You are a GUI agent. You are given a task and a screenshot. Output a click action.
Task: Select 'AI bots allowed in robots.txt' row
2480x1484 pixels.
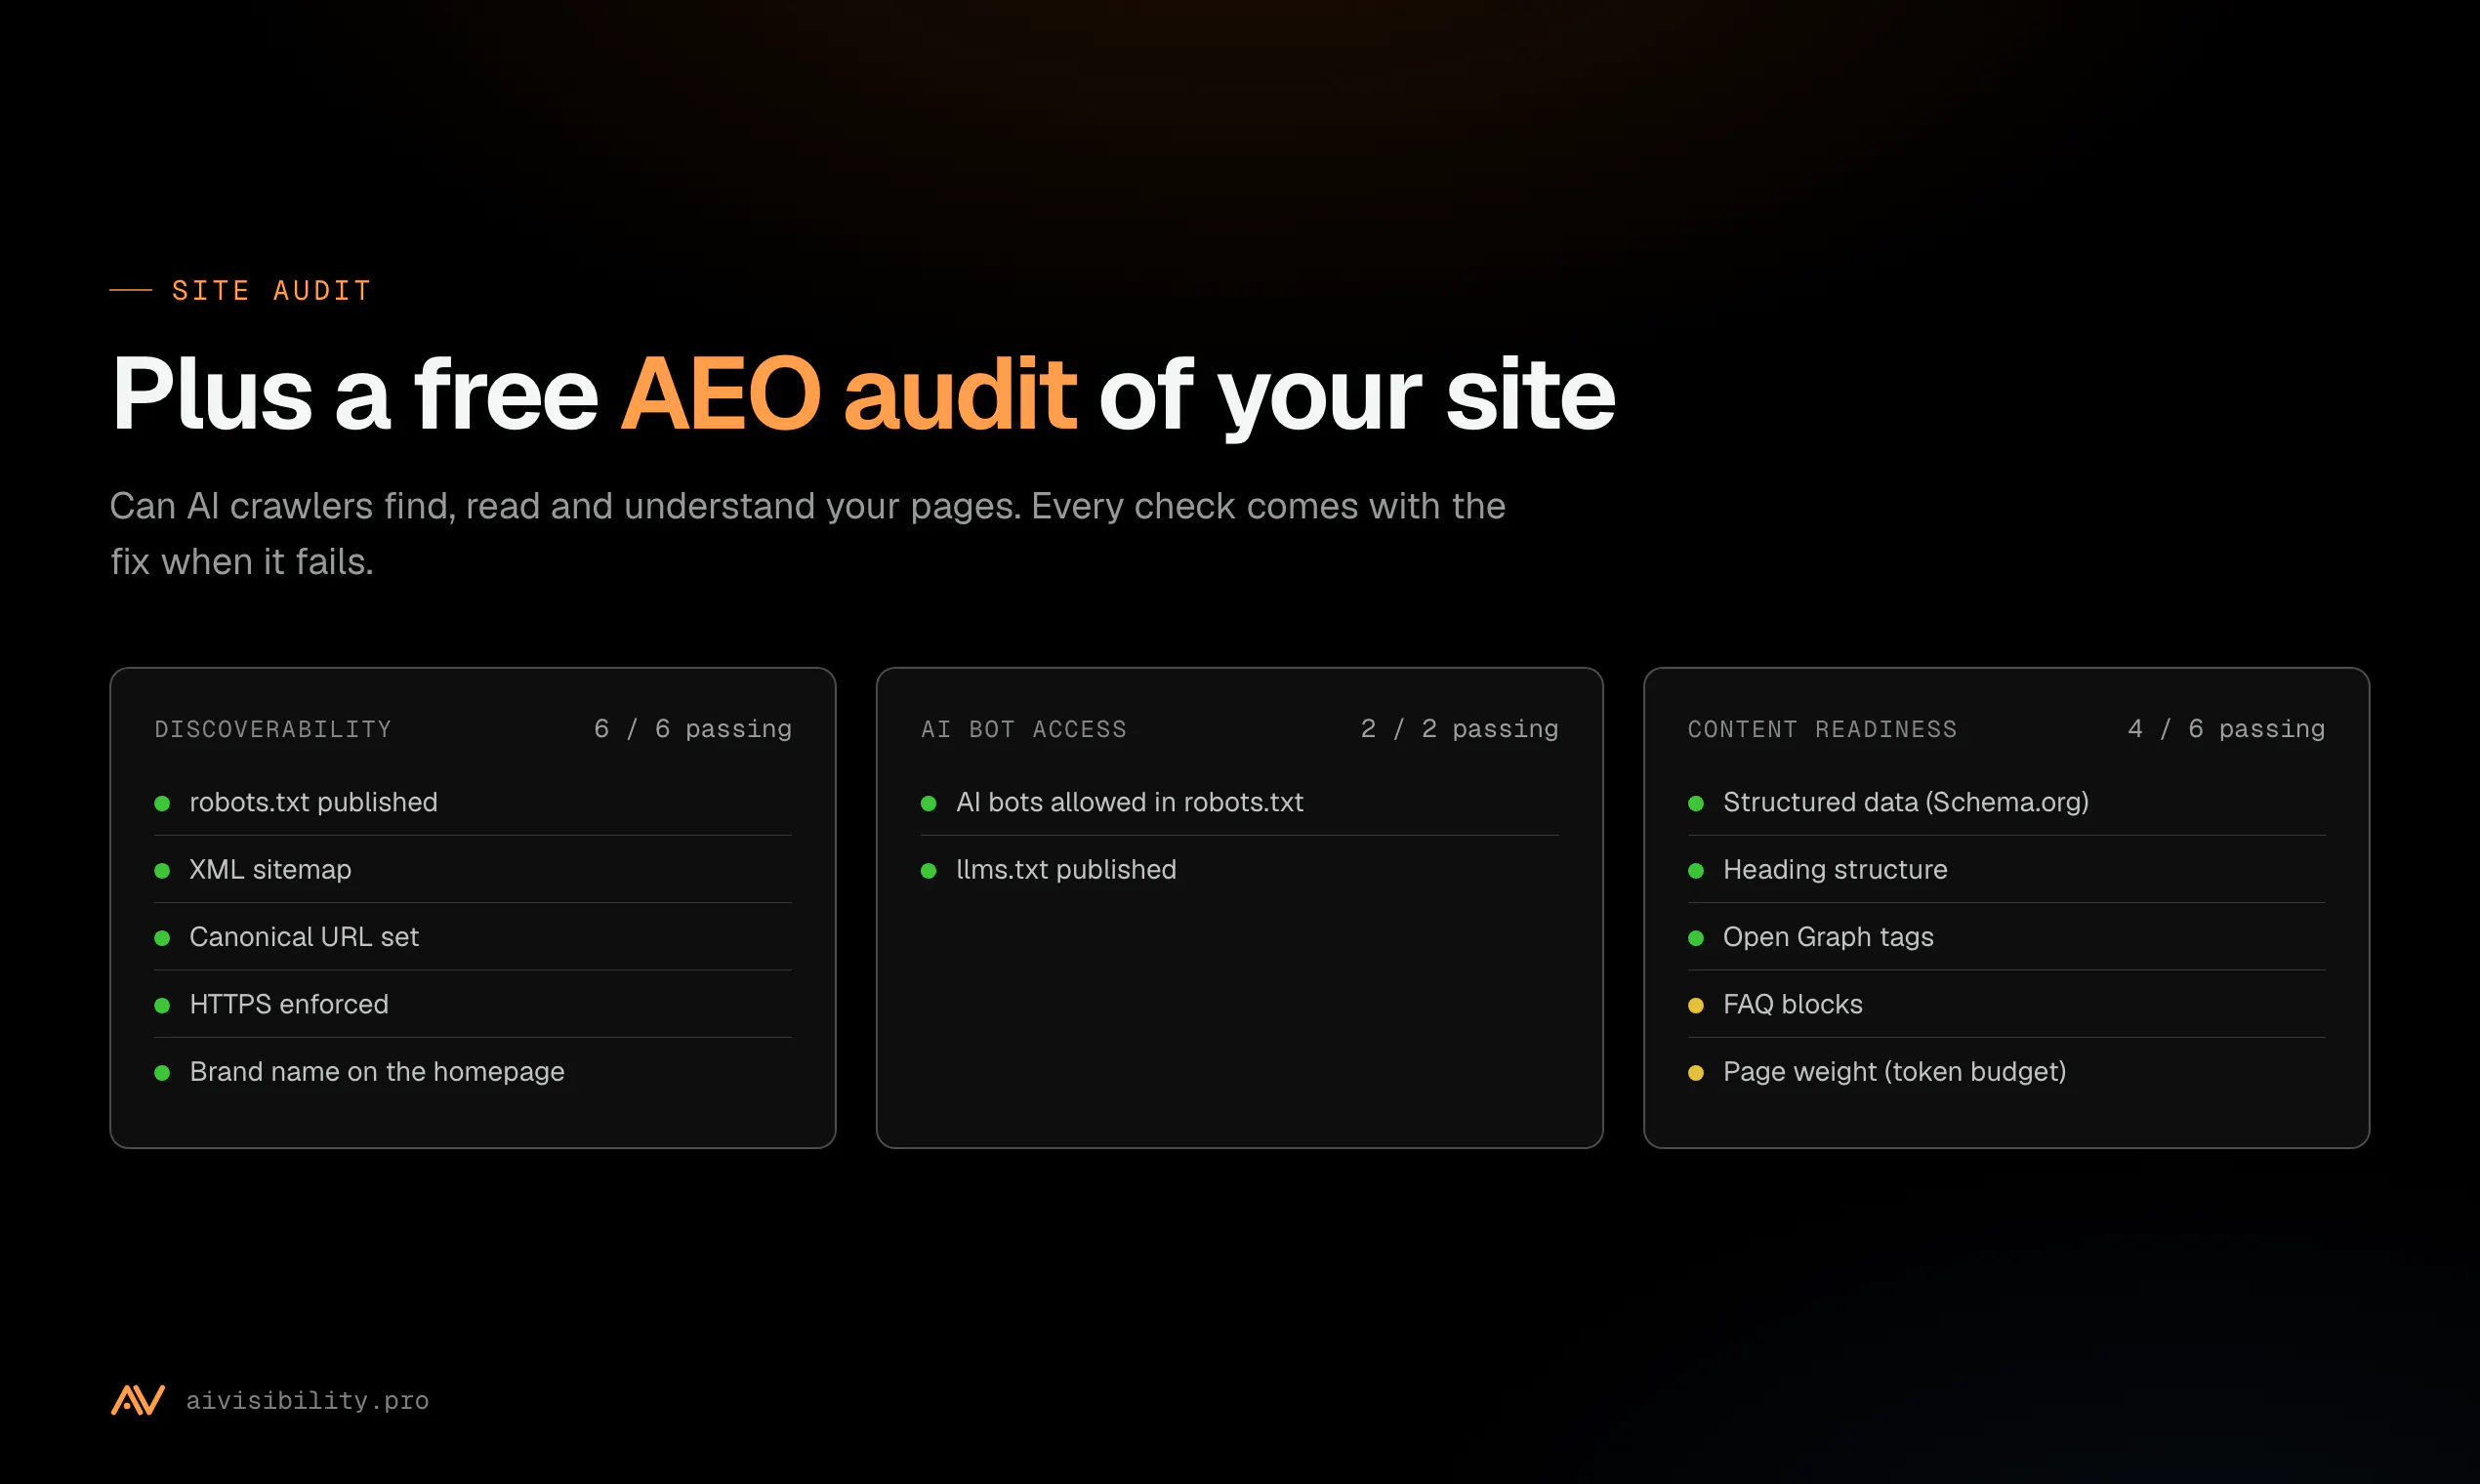click(1240, 803)
